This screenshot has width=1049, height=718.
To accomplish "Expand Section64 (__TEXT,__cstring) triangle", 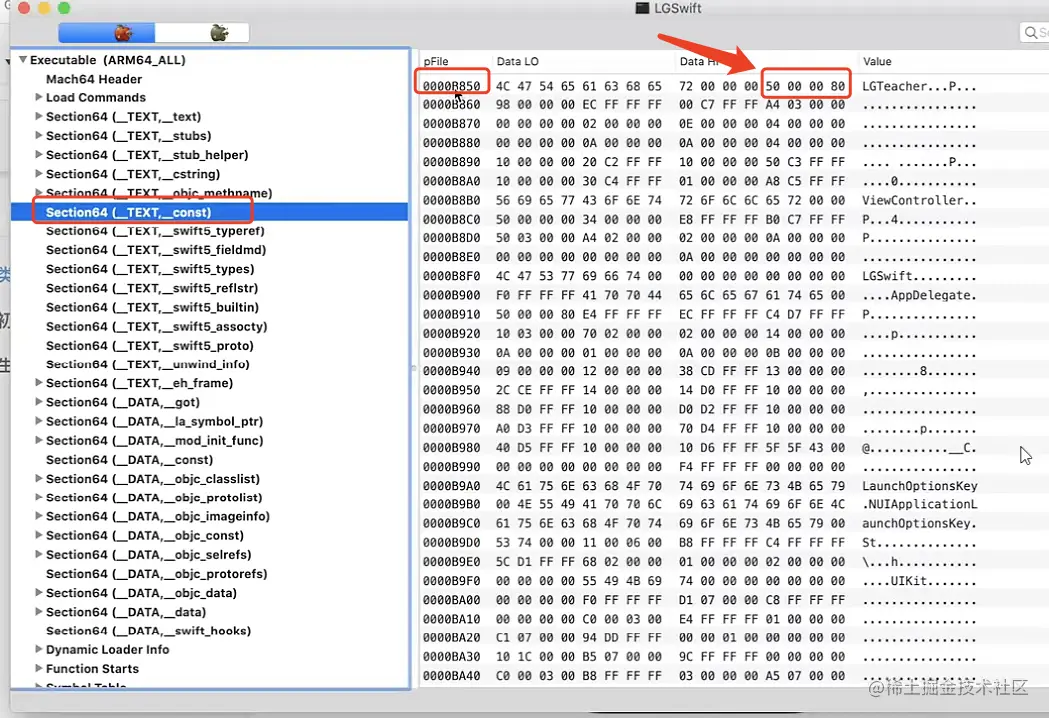I will (x=39, y=173).
